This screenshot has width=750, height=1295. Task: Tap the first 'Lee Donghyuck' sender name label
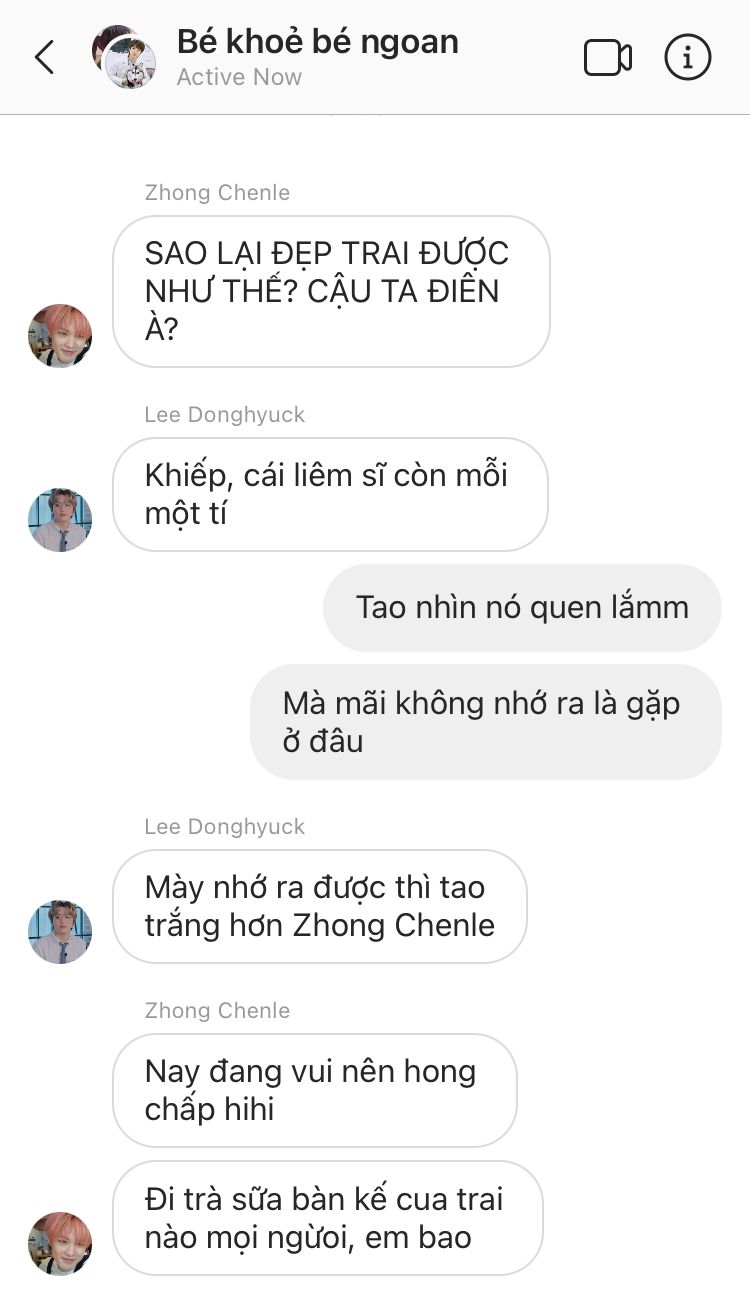[225, 415]
